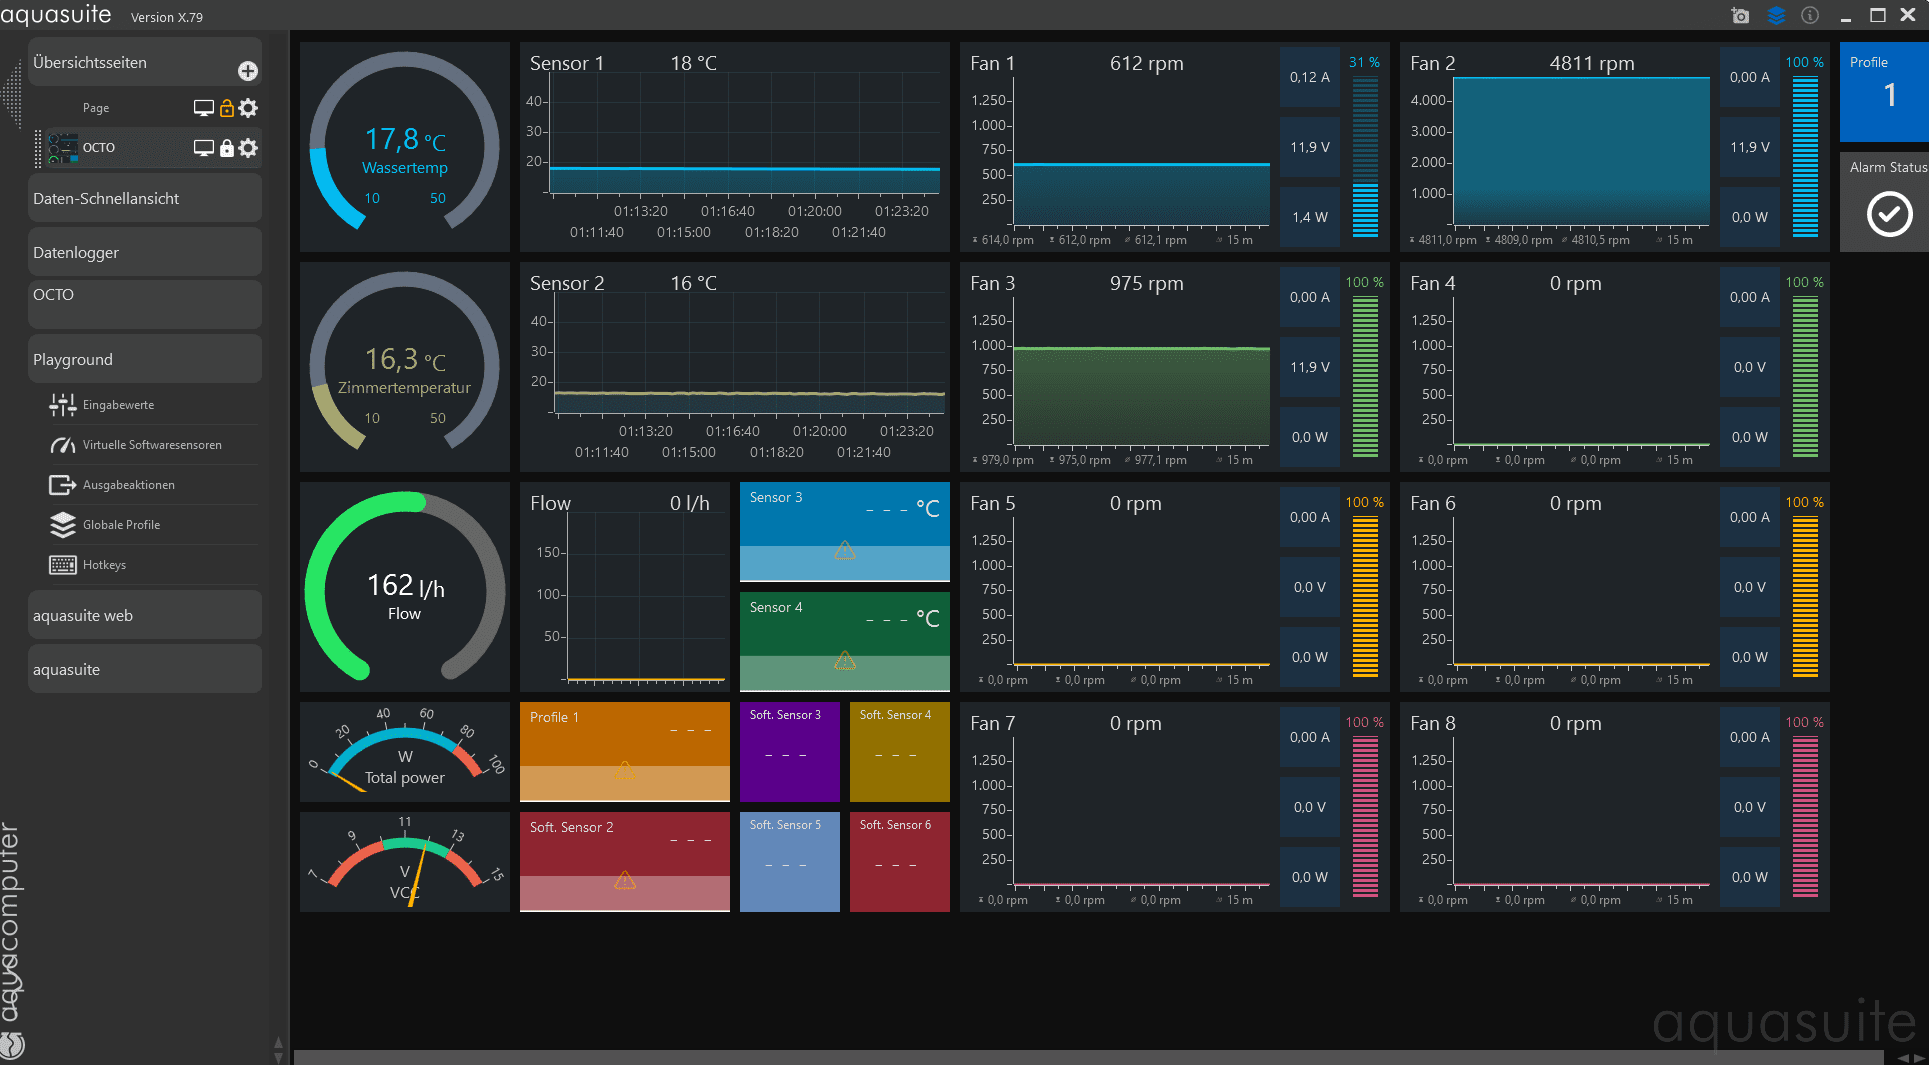The image size is (1929, 1065).
Task: Click the Fan 2 4811 rpm chart
Action: [1580, 150]
